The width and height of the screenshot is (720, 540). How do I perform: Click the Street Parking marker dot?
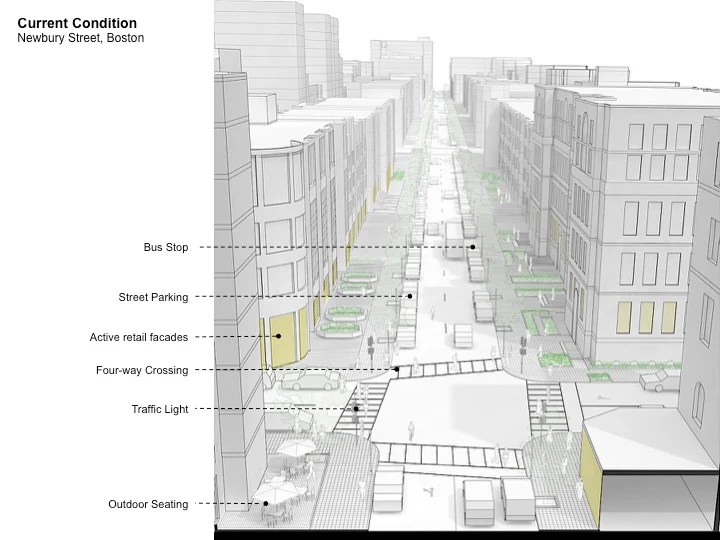point(410,297)
